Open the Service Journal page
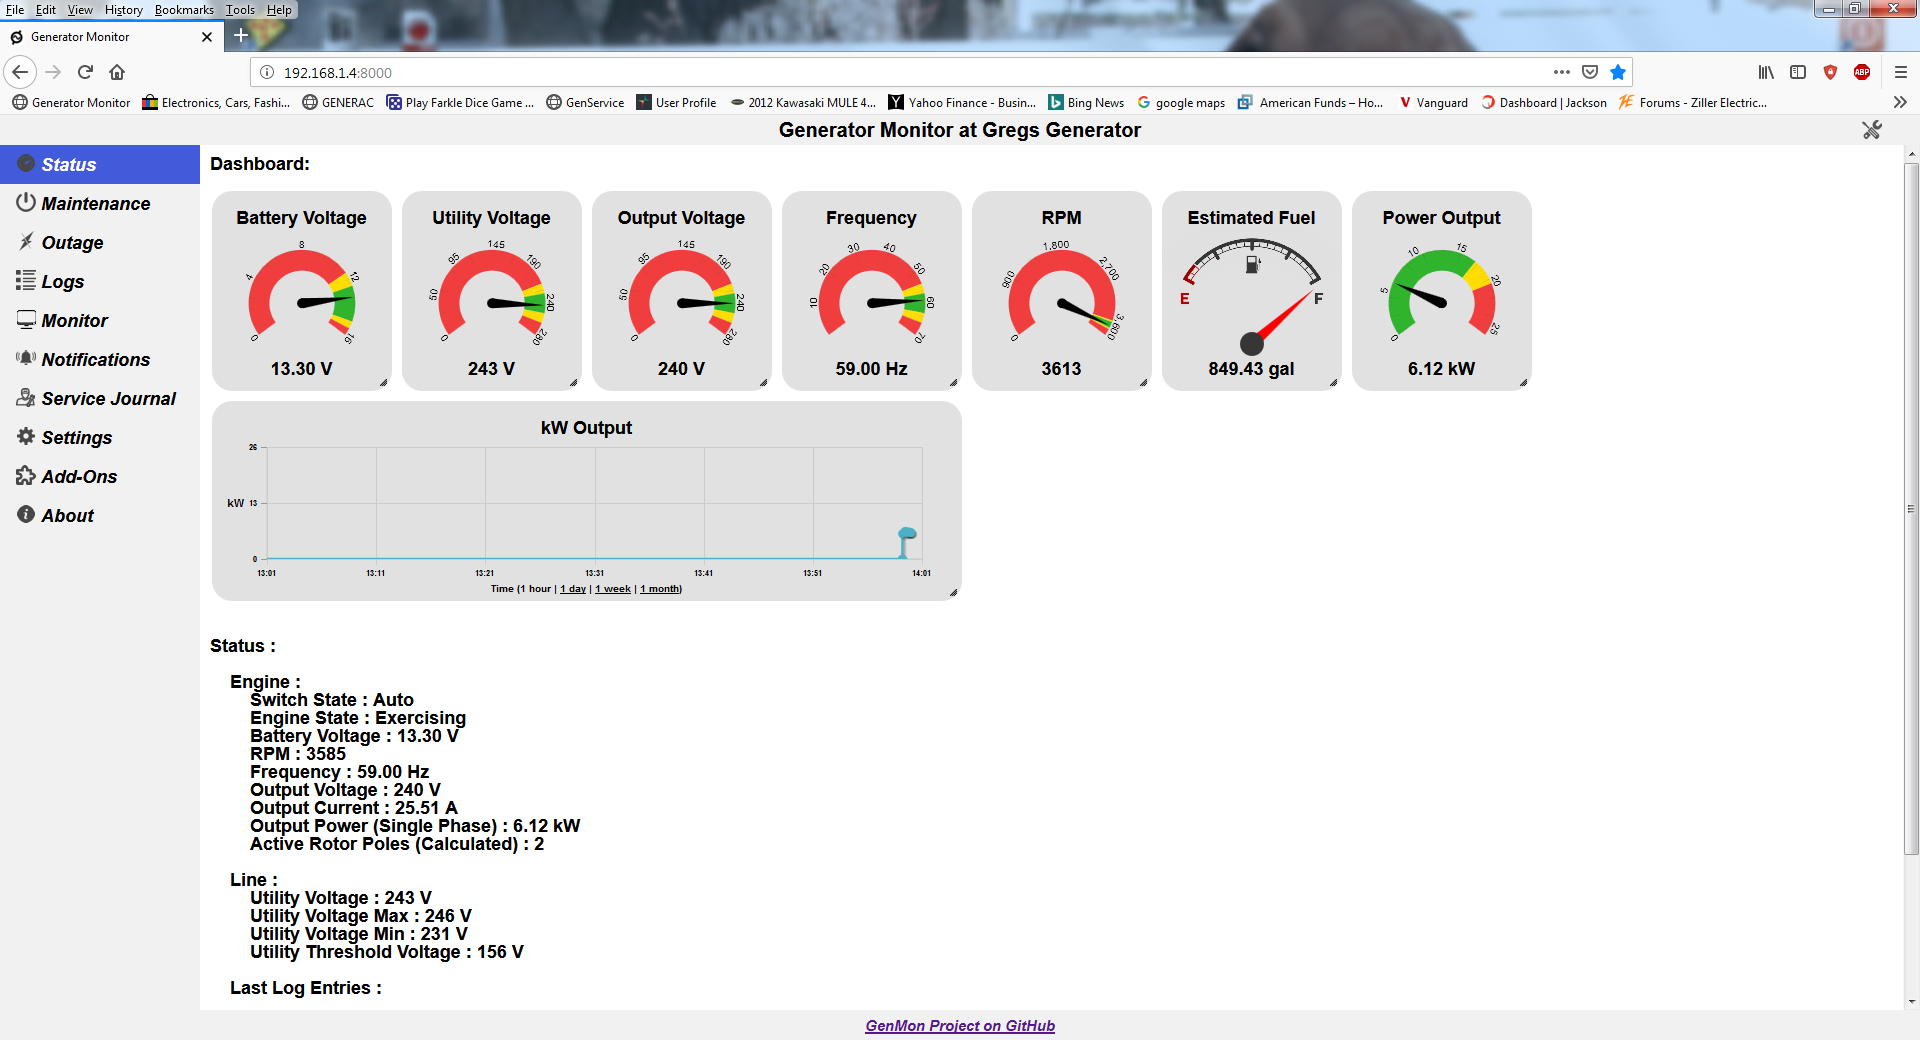 click(108, 399)
